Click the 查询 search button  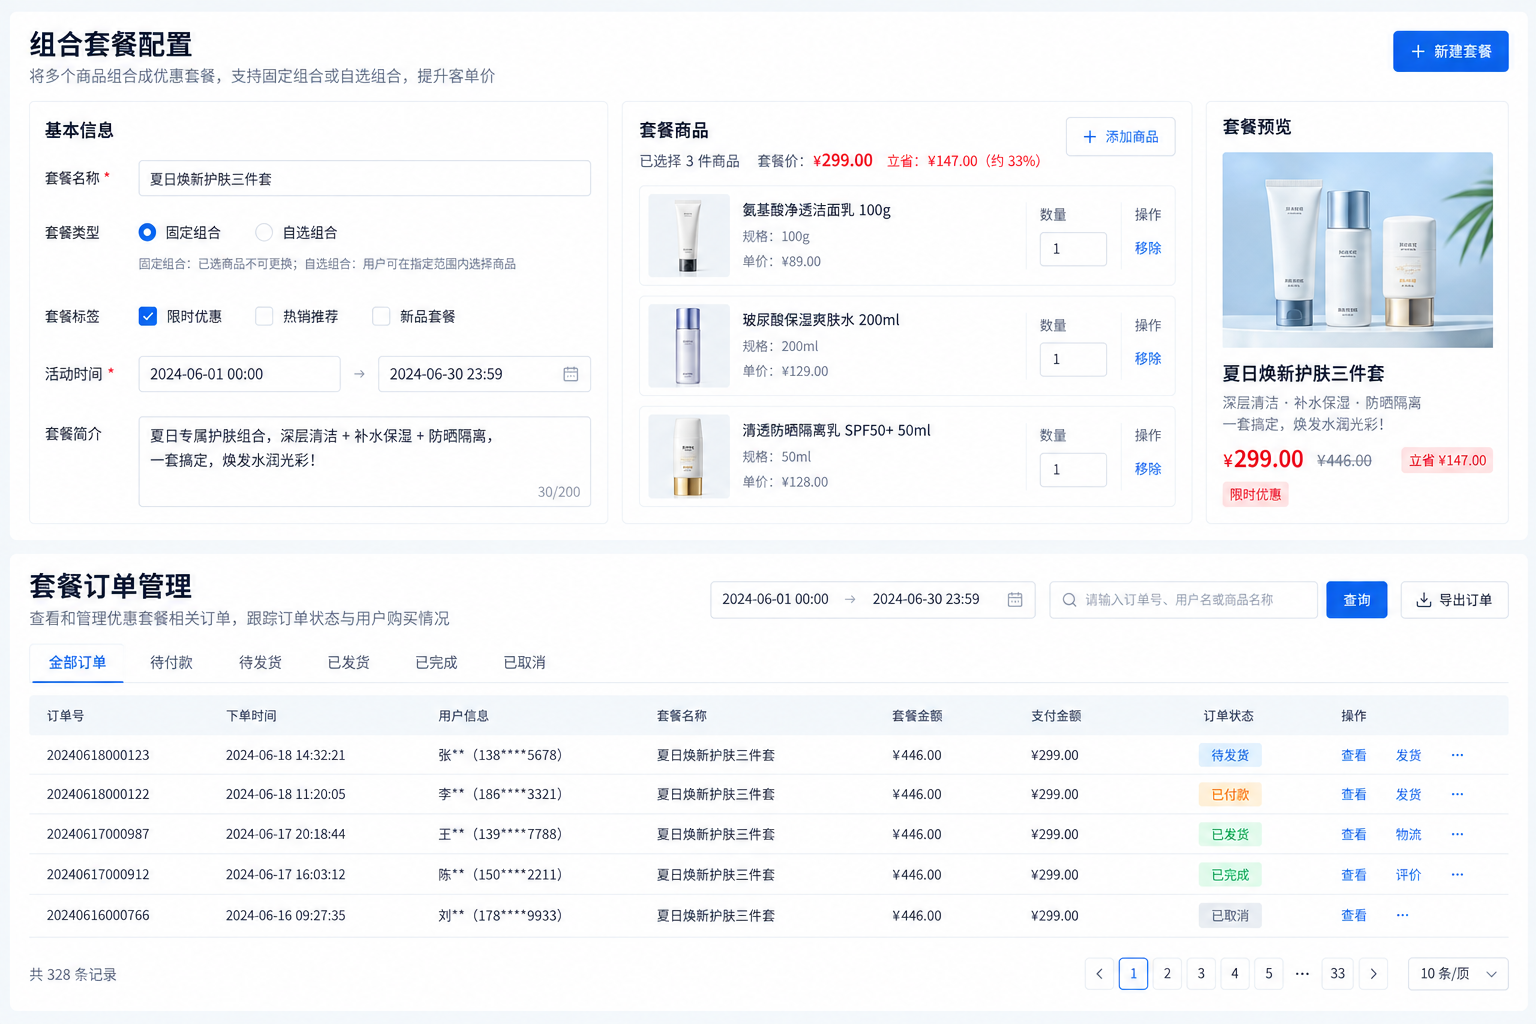tap(1356, 600)
